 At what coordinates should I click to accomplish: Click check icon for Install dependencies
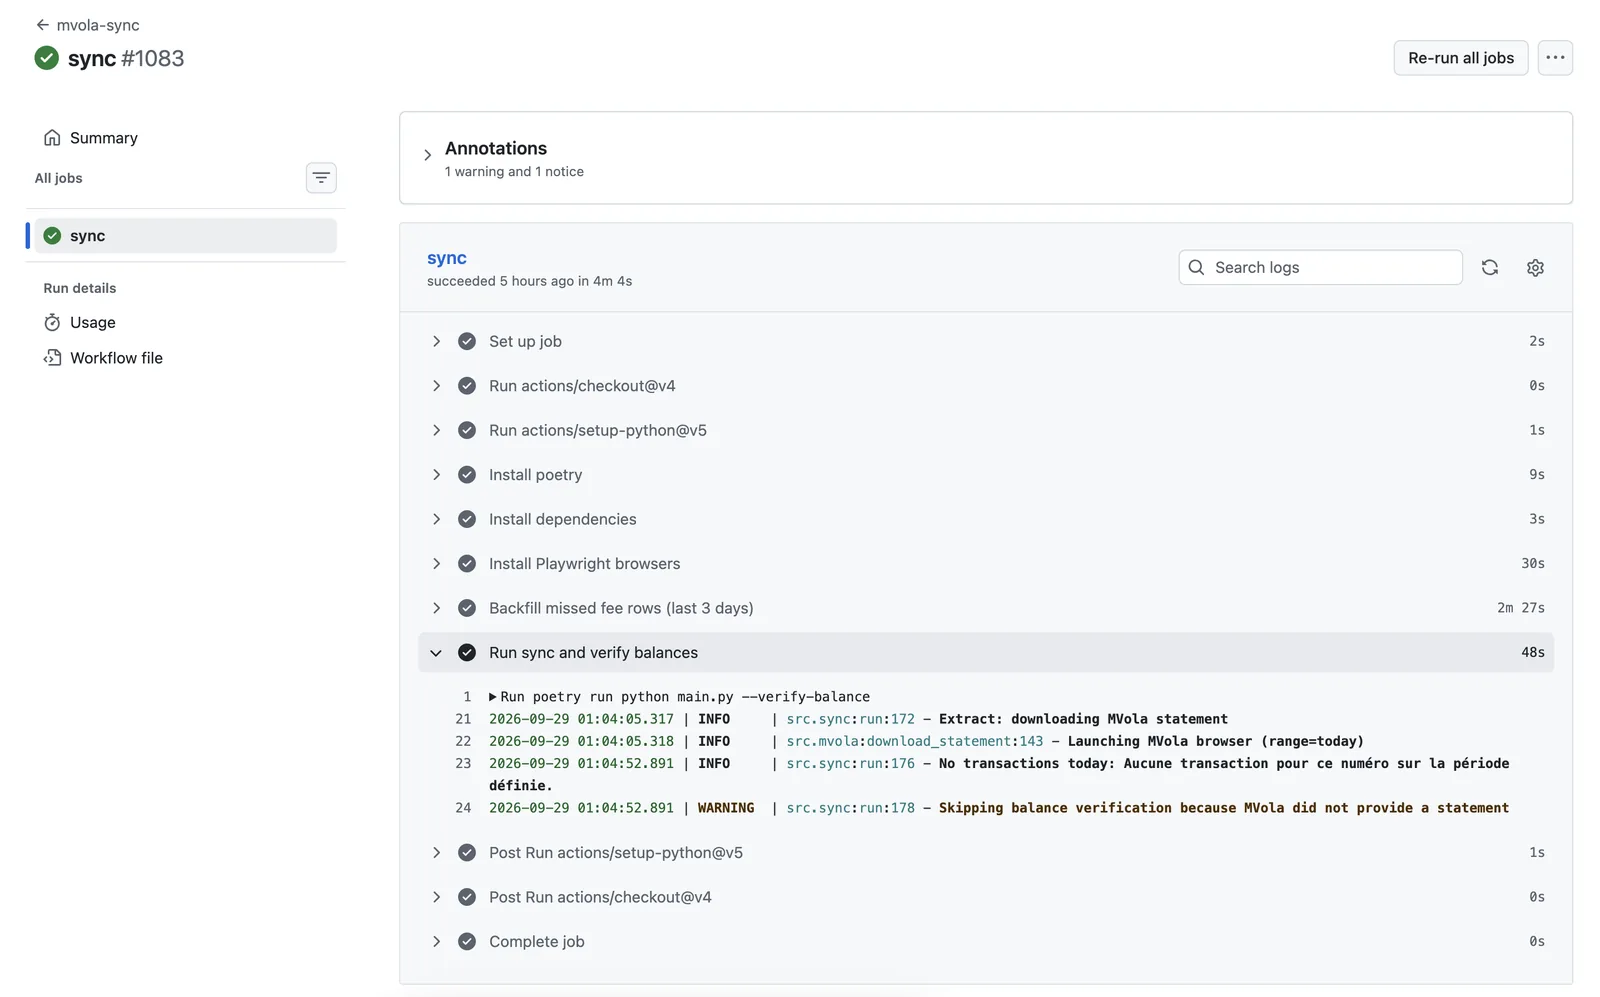(467, 519)
